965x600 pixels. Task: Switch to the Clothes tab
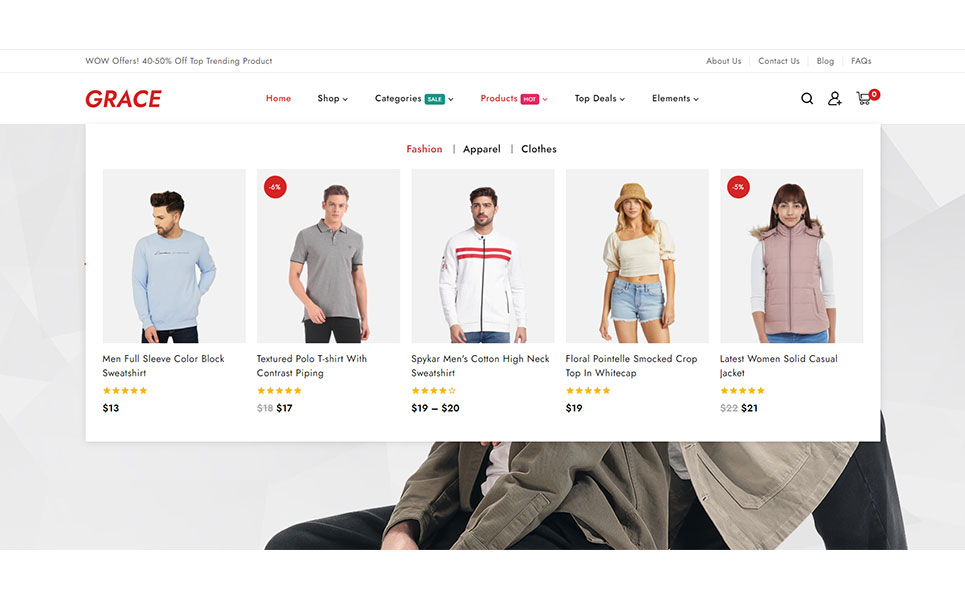pos(539,149)
